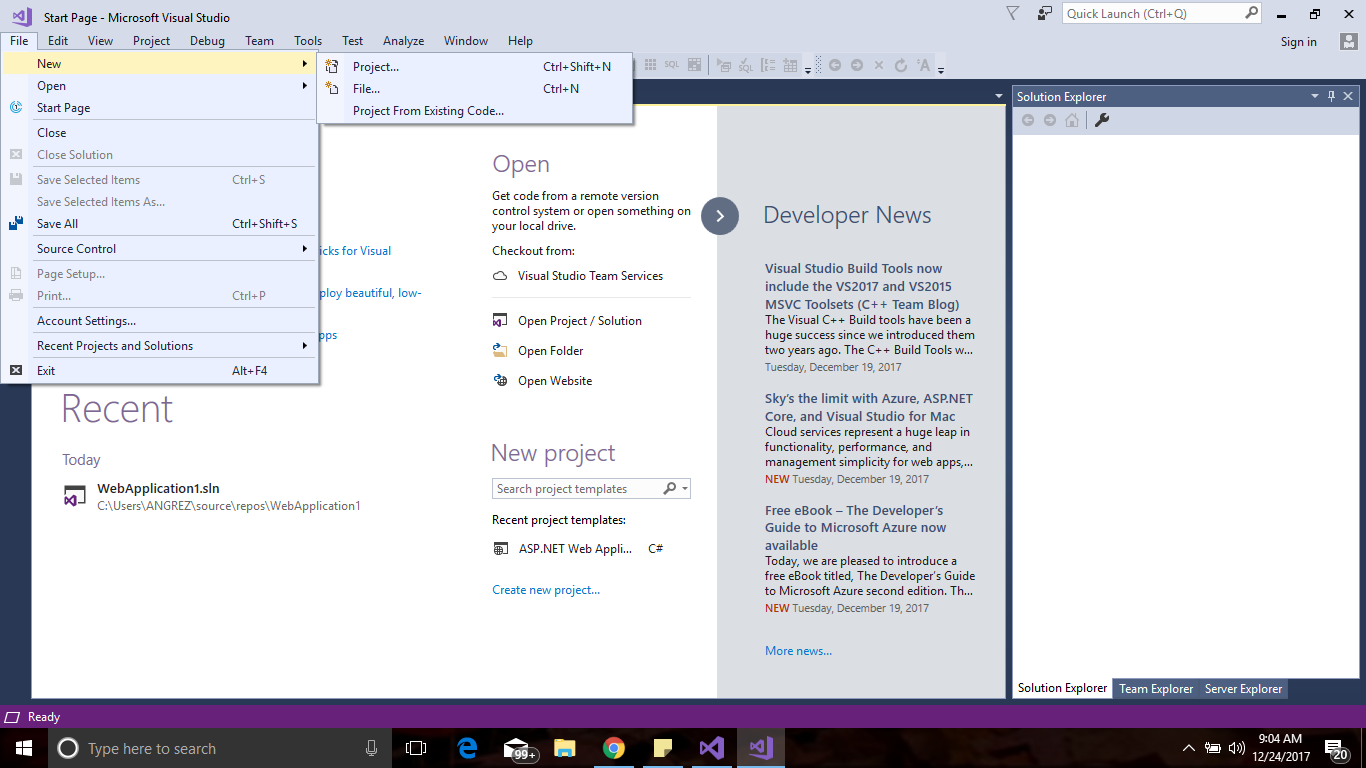Expand the Open submenu in File menu
Image resolution: width=1366 pixels, height=768 pixels.
click(160, 86)
